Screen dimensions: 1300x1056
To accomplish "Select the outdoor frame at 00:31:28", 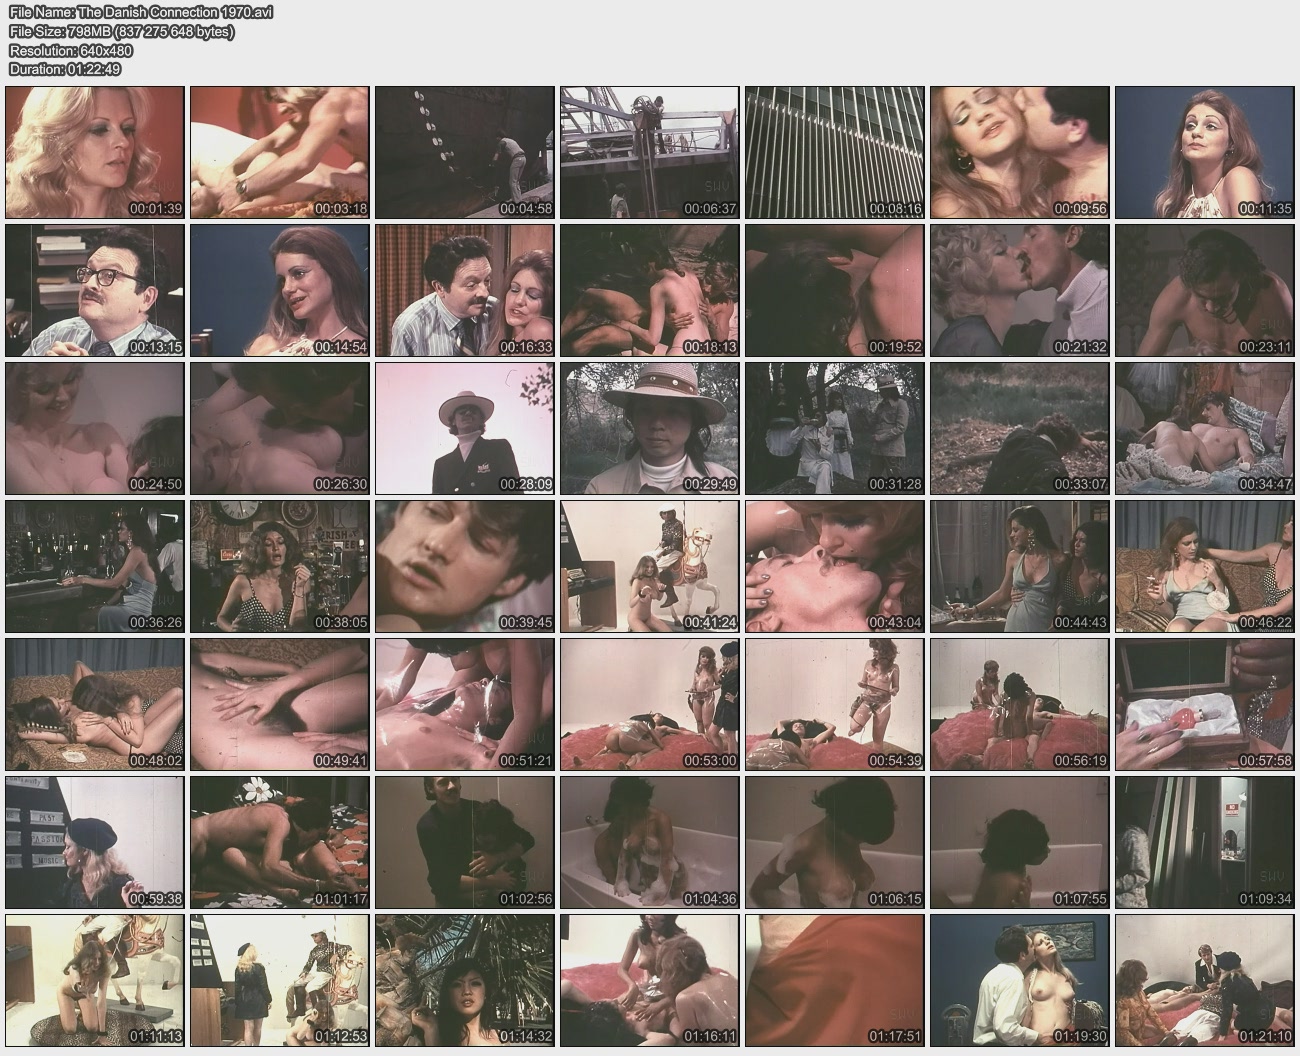I will click(834, 428).
